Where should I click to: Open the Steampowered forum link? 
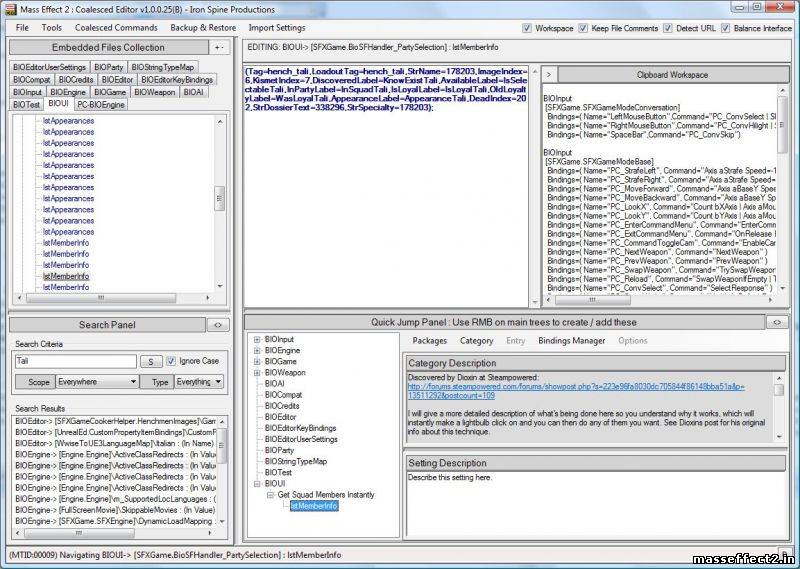(x=576, y=391)
